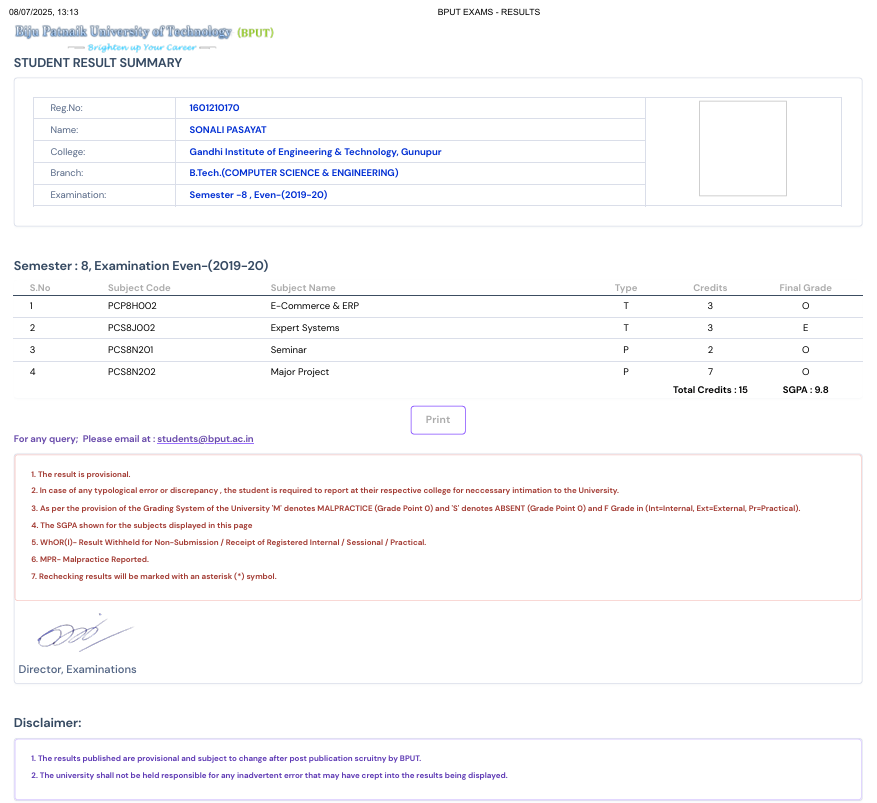Viewport: 877px width, 803px height.
Task: Click the timestamp 08/07/2025, 13:13
Action: [x=44, y=12]
